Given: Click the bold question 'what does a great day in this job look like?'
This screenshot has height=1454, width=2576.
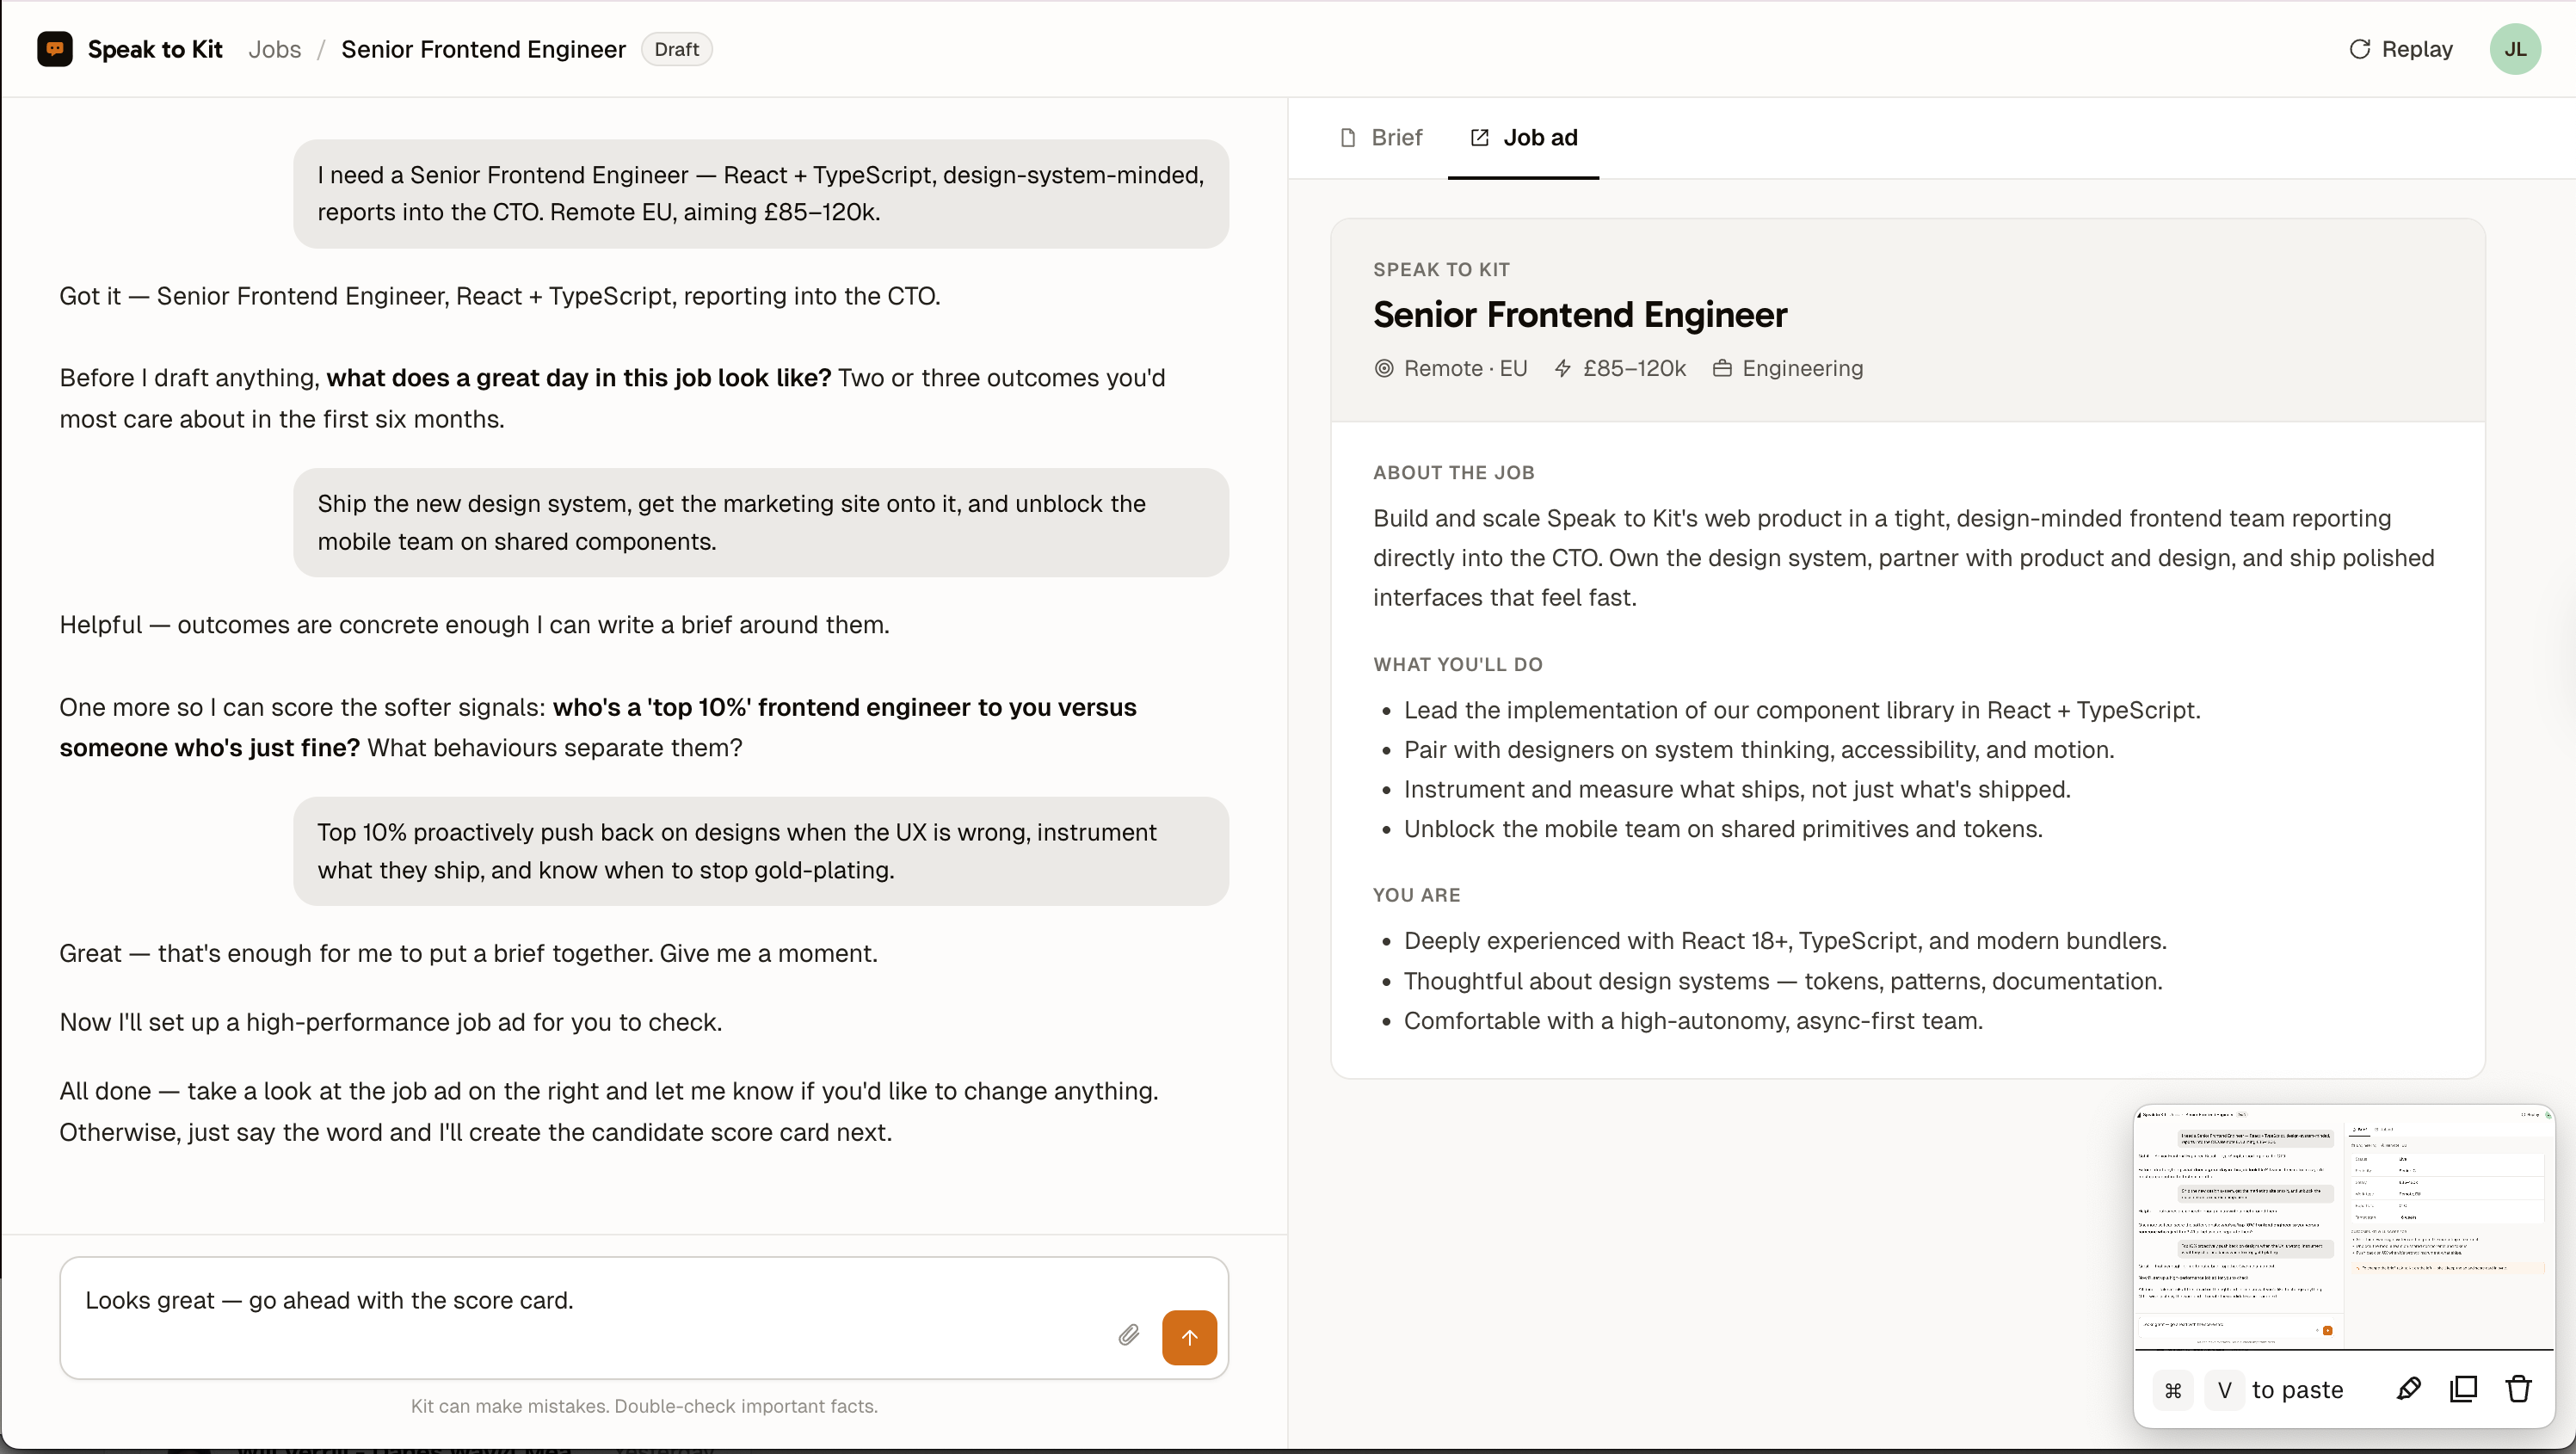Looking at the screenshot, I should pyautogui.click(x=579, y=378).
